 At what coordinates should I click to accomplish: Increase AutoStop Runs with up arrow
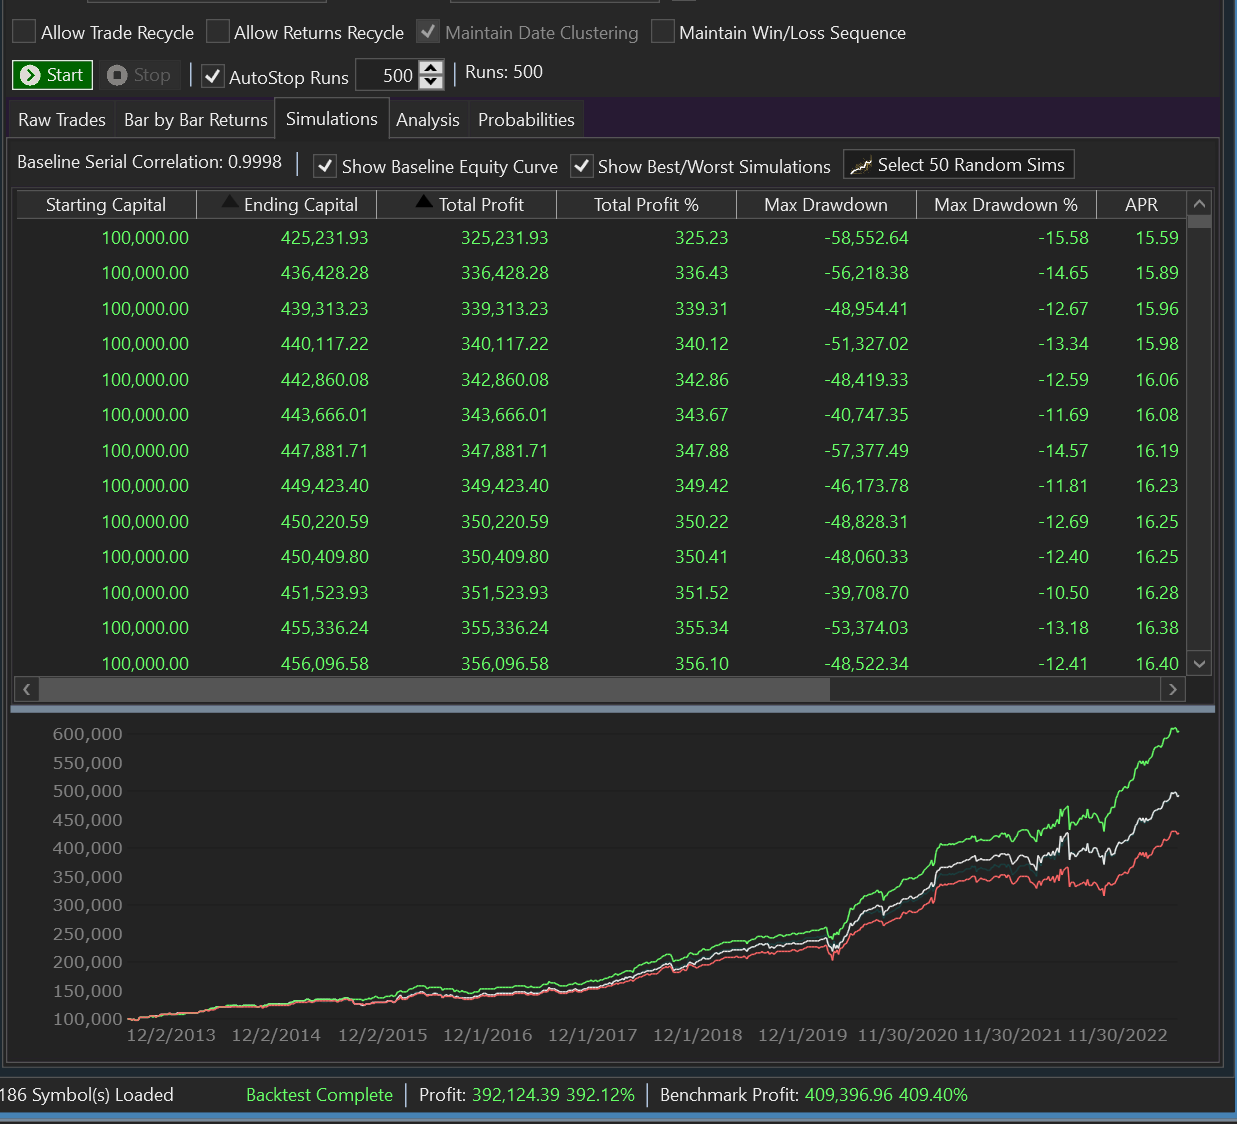click(431, 68)
